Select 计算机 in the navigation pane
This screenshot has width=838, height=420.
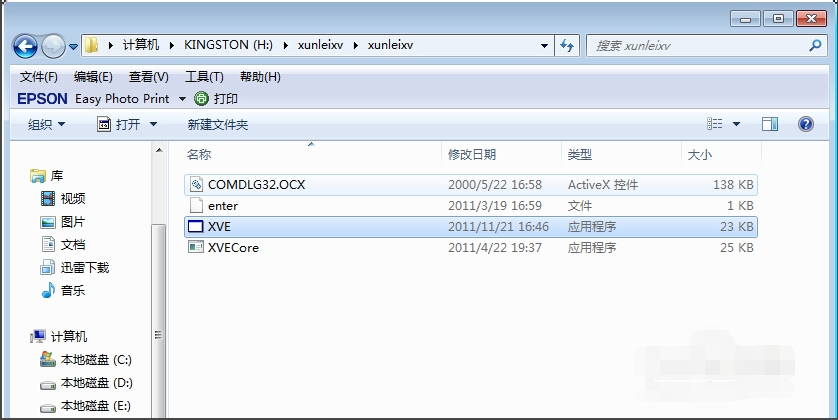59,337
